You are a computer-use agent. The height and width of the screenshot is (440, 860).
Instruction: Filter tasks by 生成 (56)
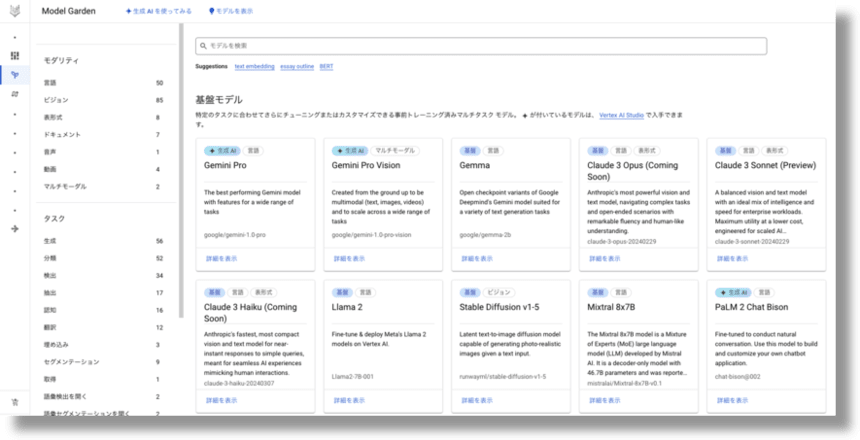[104, 241]
